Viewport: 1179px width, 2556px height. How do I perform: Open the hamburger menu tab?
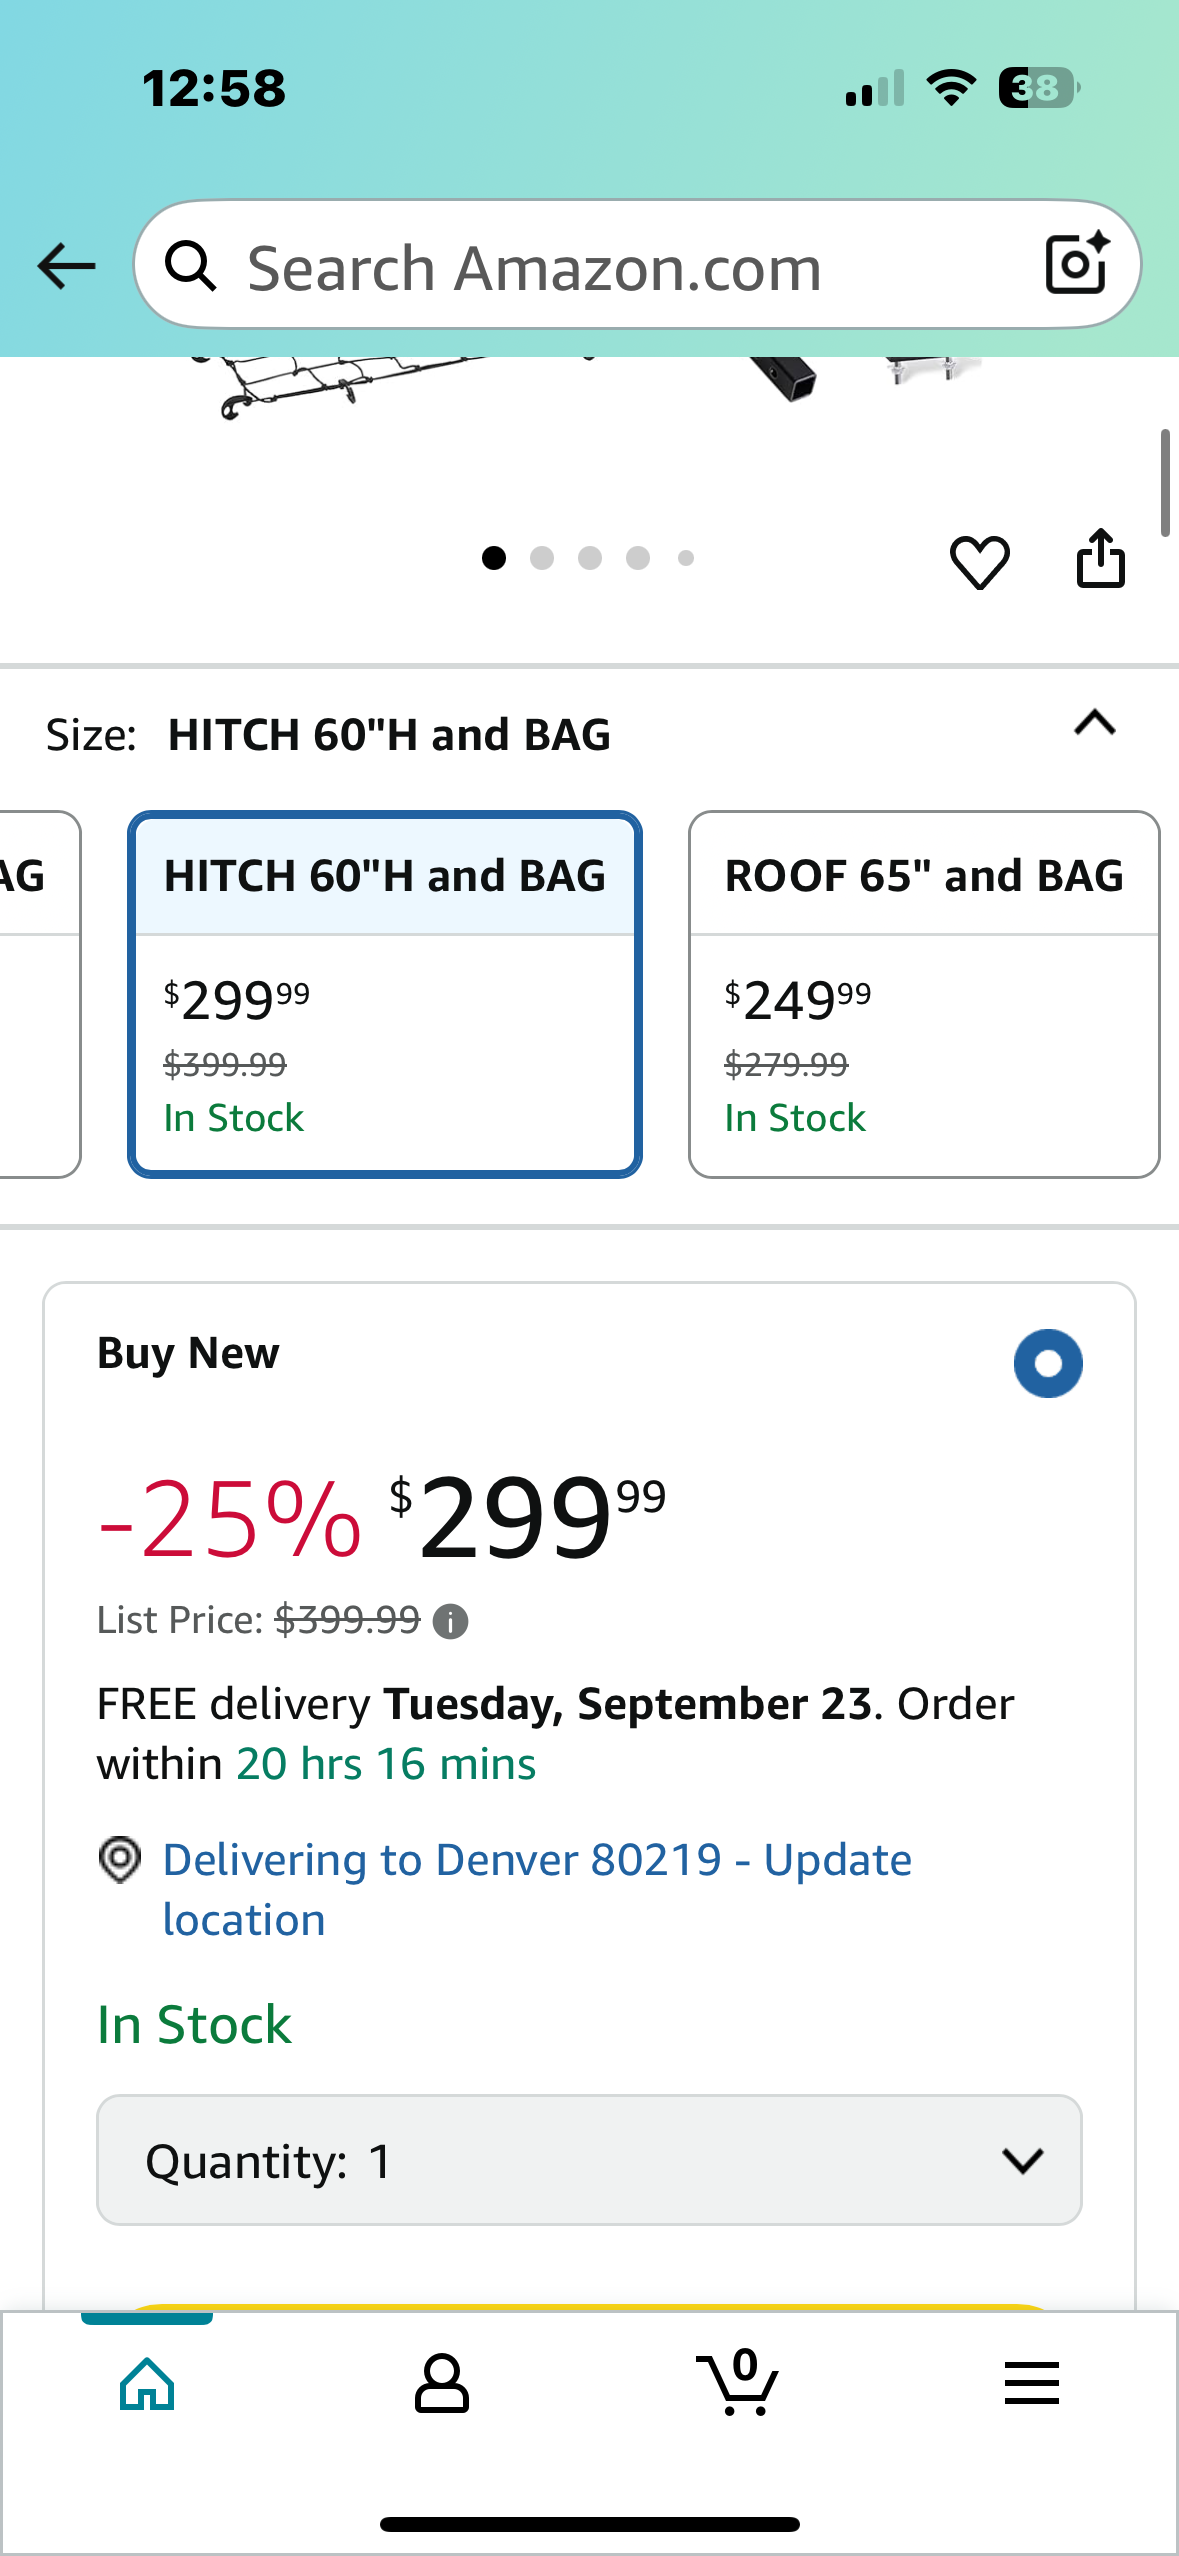1031,2383
